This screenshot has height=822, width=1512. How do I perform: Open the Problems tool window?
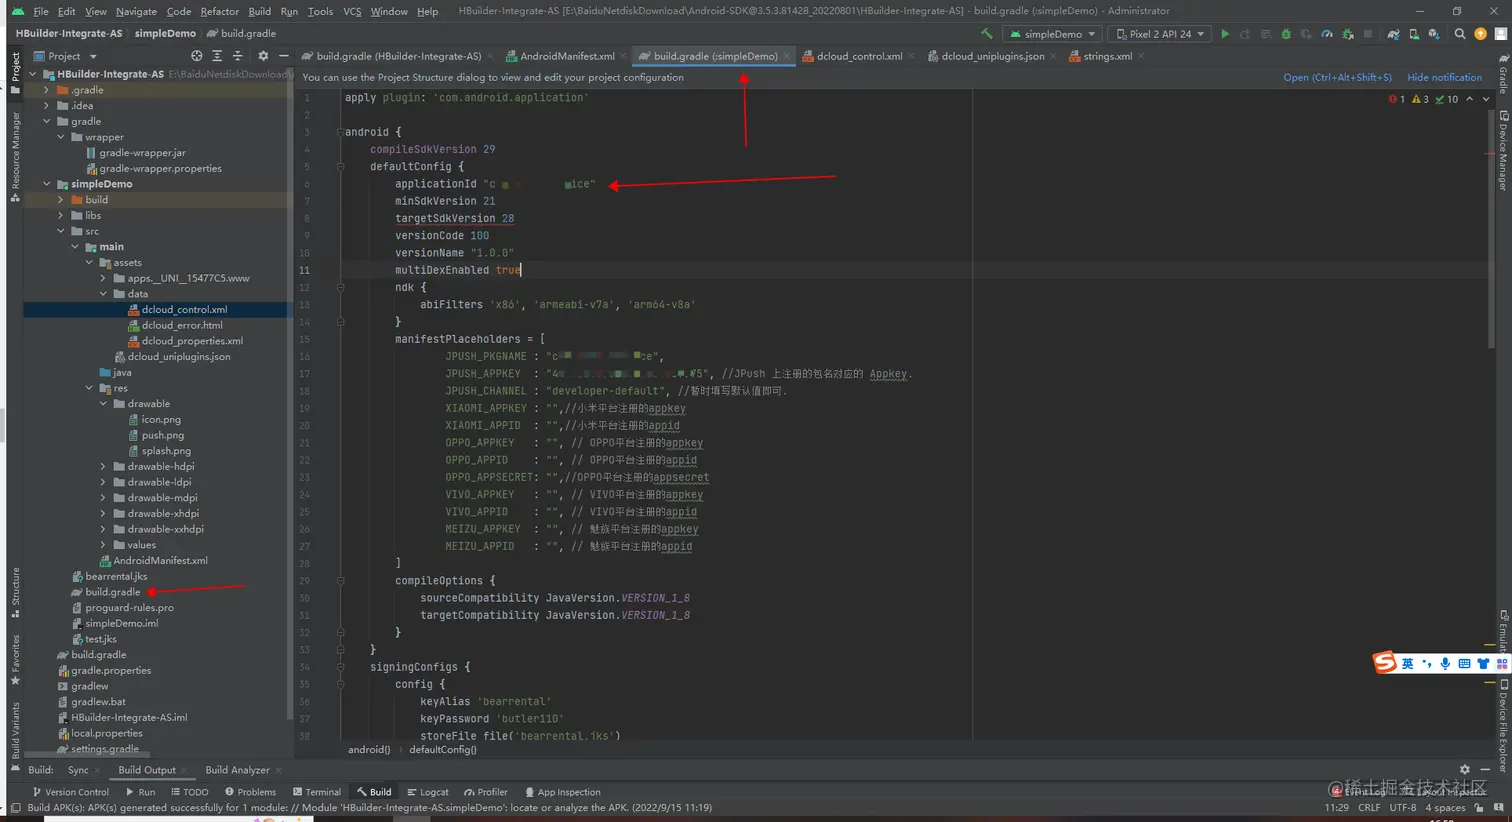250,792
